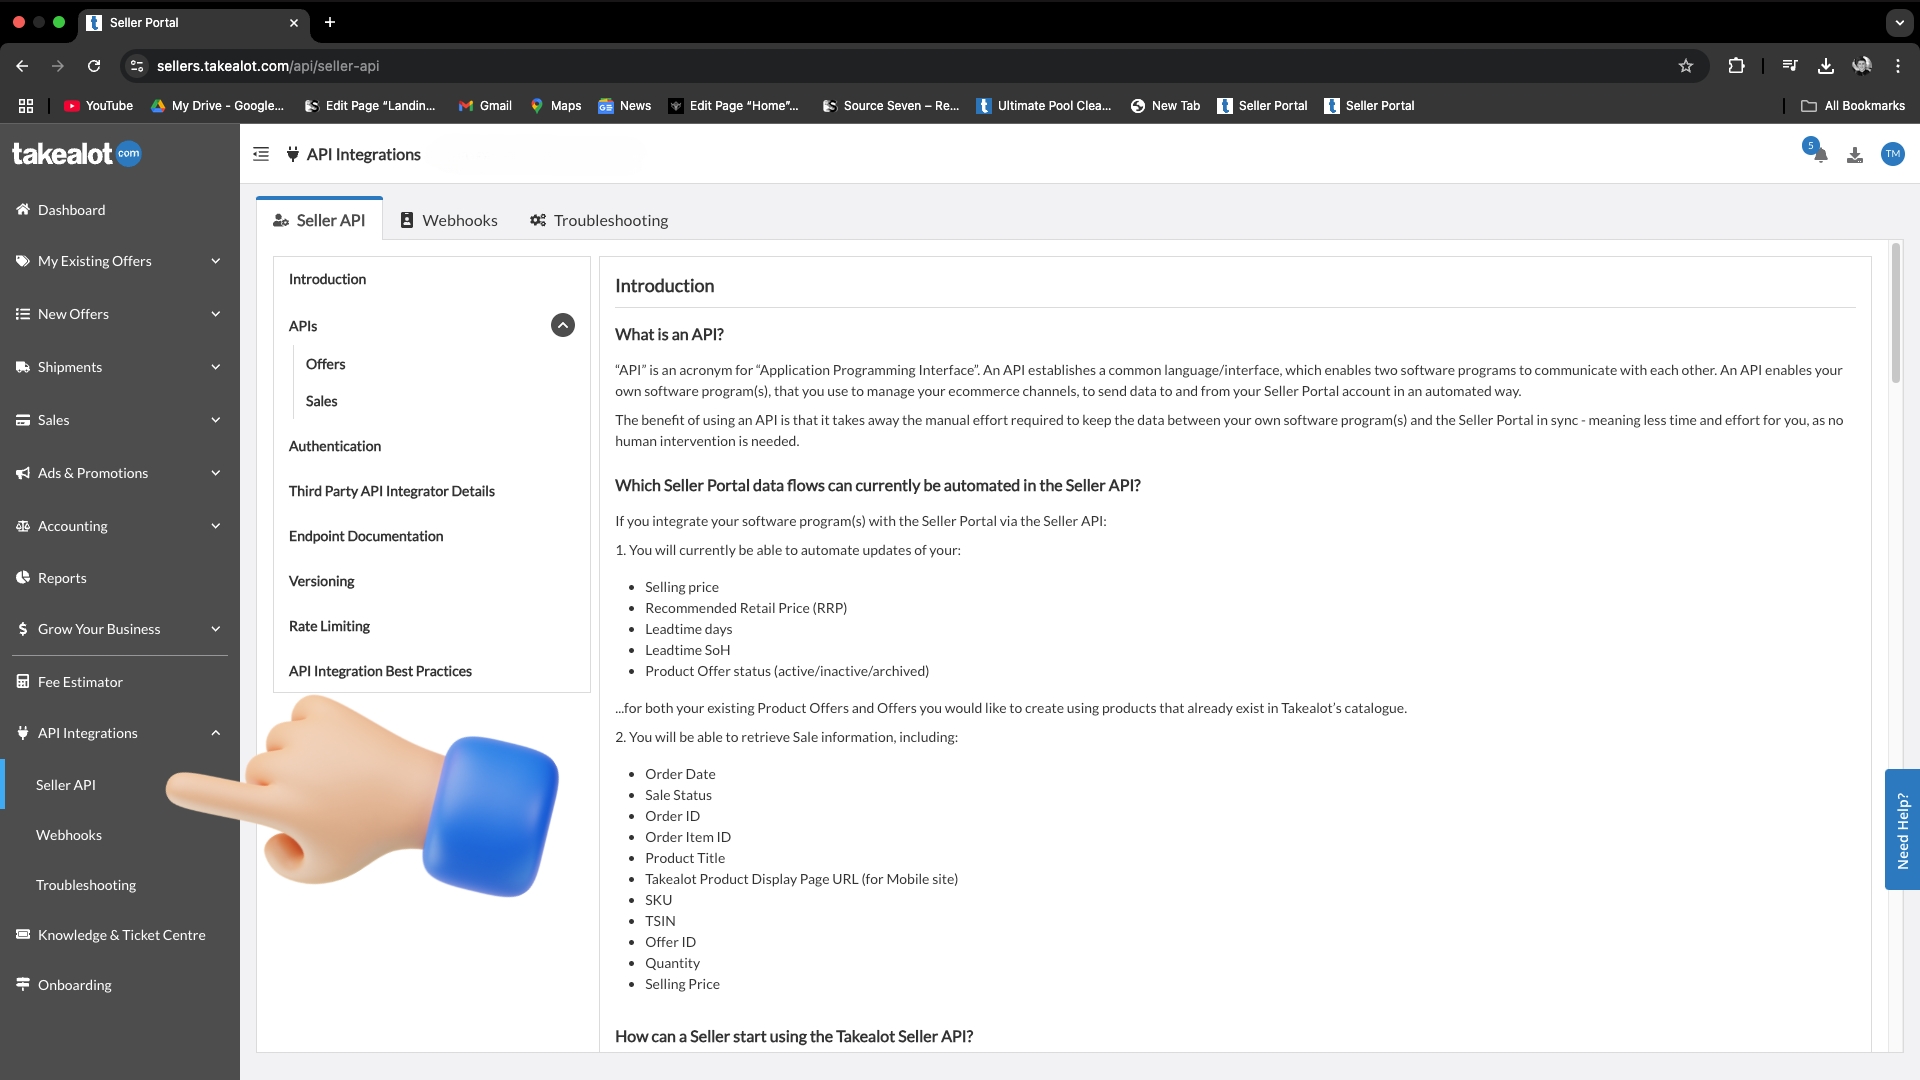The image size is (1920, 1080).
Task: Open the Takealot logo home icon
Action: [76, 153]
